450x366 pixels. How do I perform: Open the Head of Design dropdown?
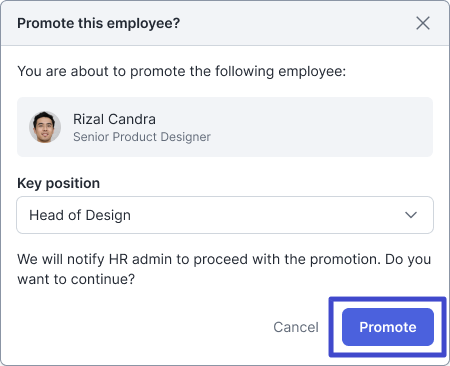pos(225,215)
